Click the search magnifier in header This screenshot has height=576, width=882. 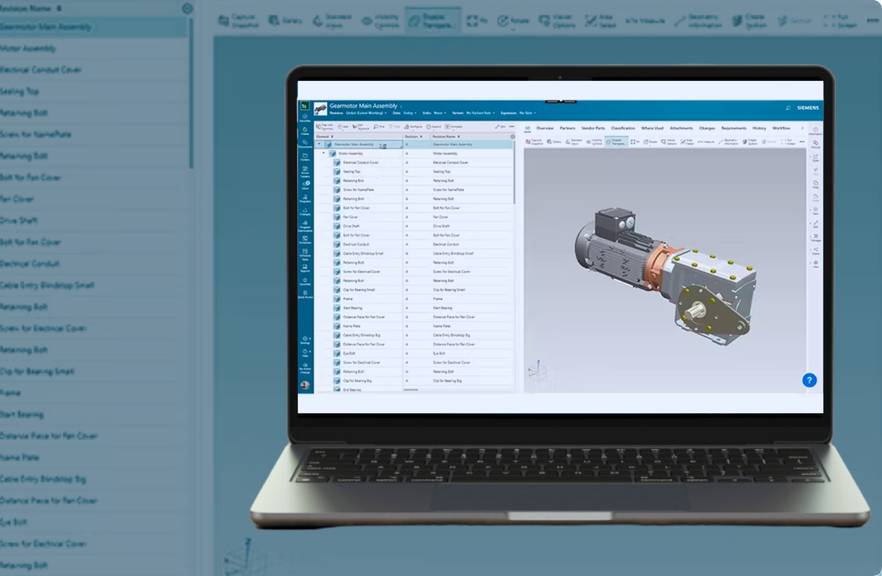tap(788, 108)
